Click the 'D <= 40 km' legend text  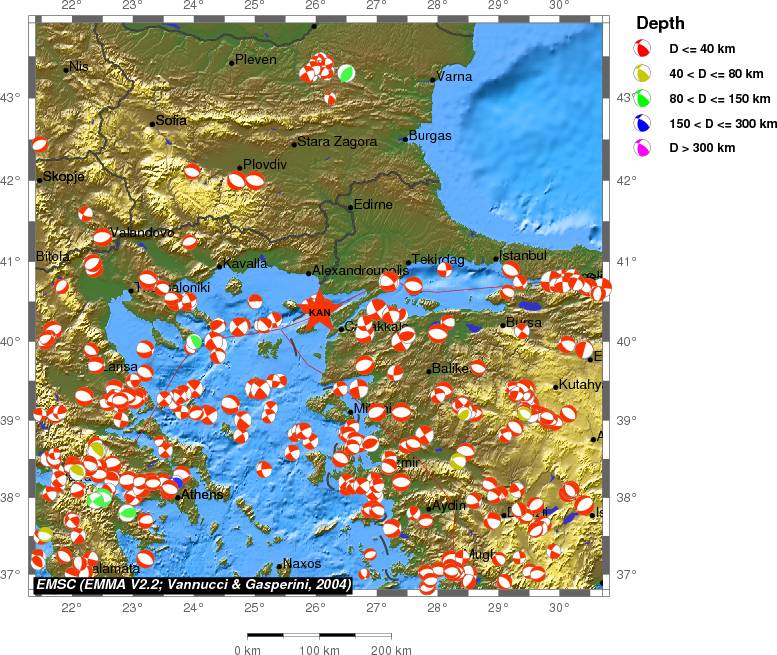704,48
